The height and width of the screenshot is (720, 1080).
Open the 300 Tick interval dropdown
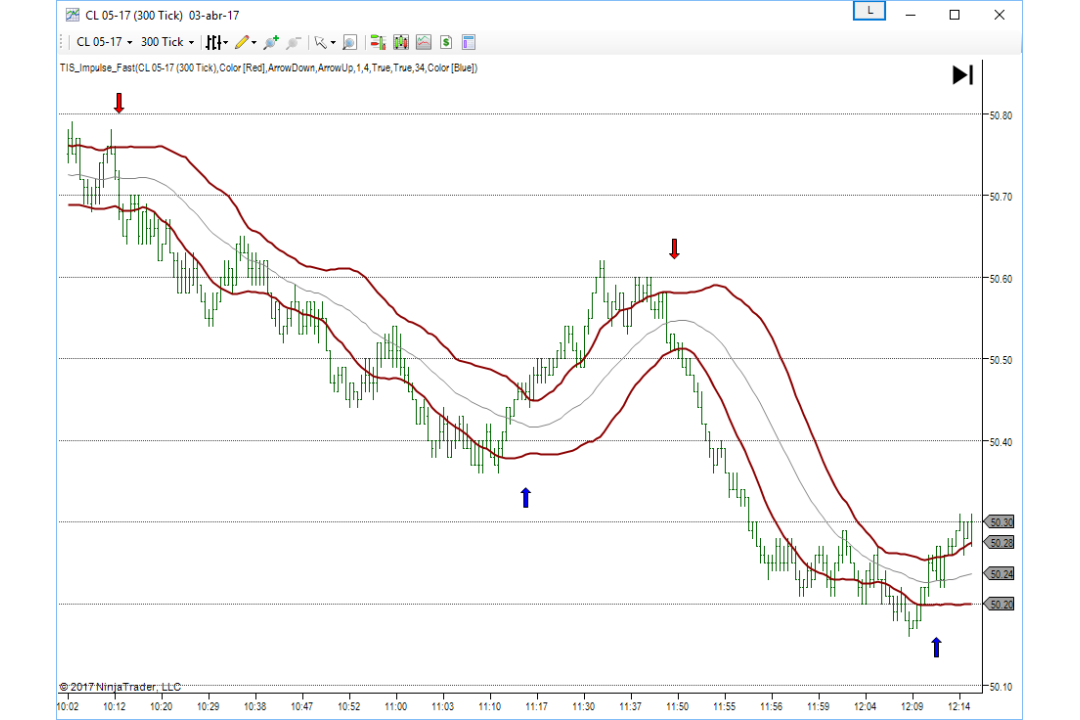click(x=167, y=42)
